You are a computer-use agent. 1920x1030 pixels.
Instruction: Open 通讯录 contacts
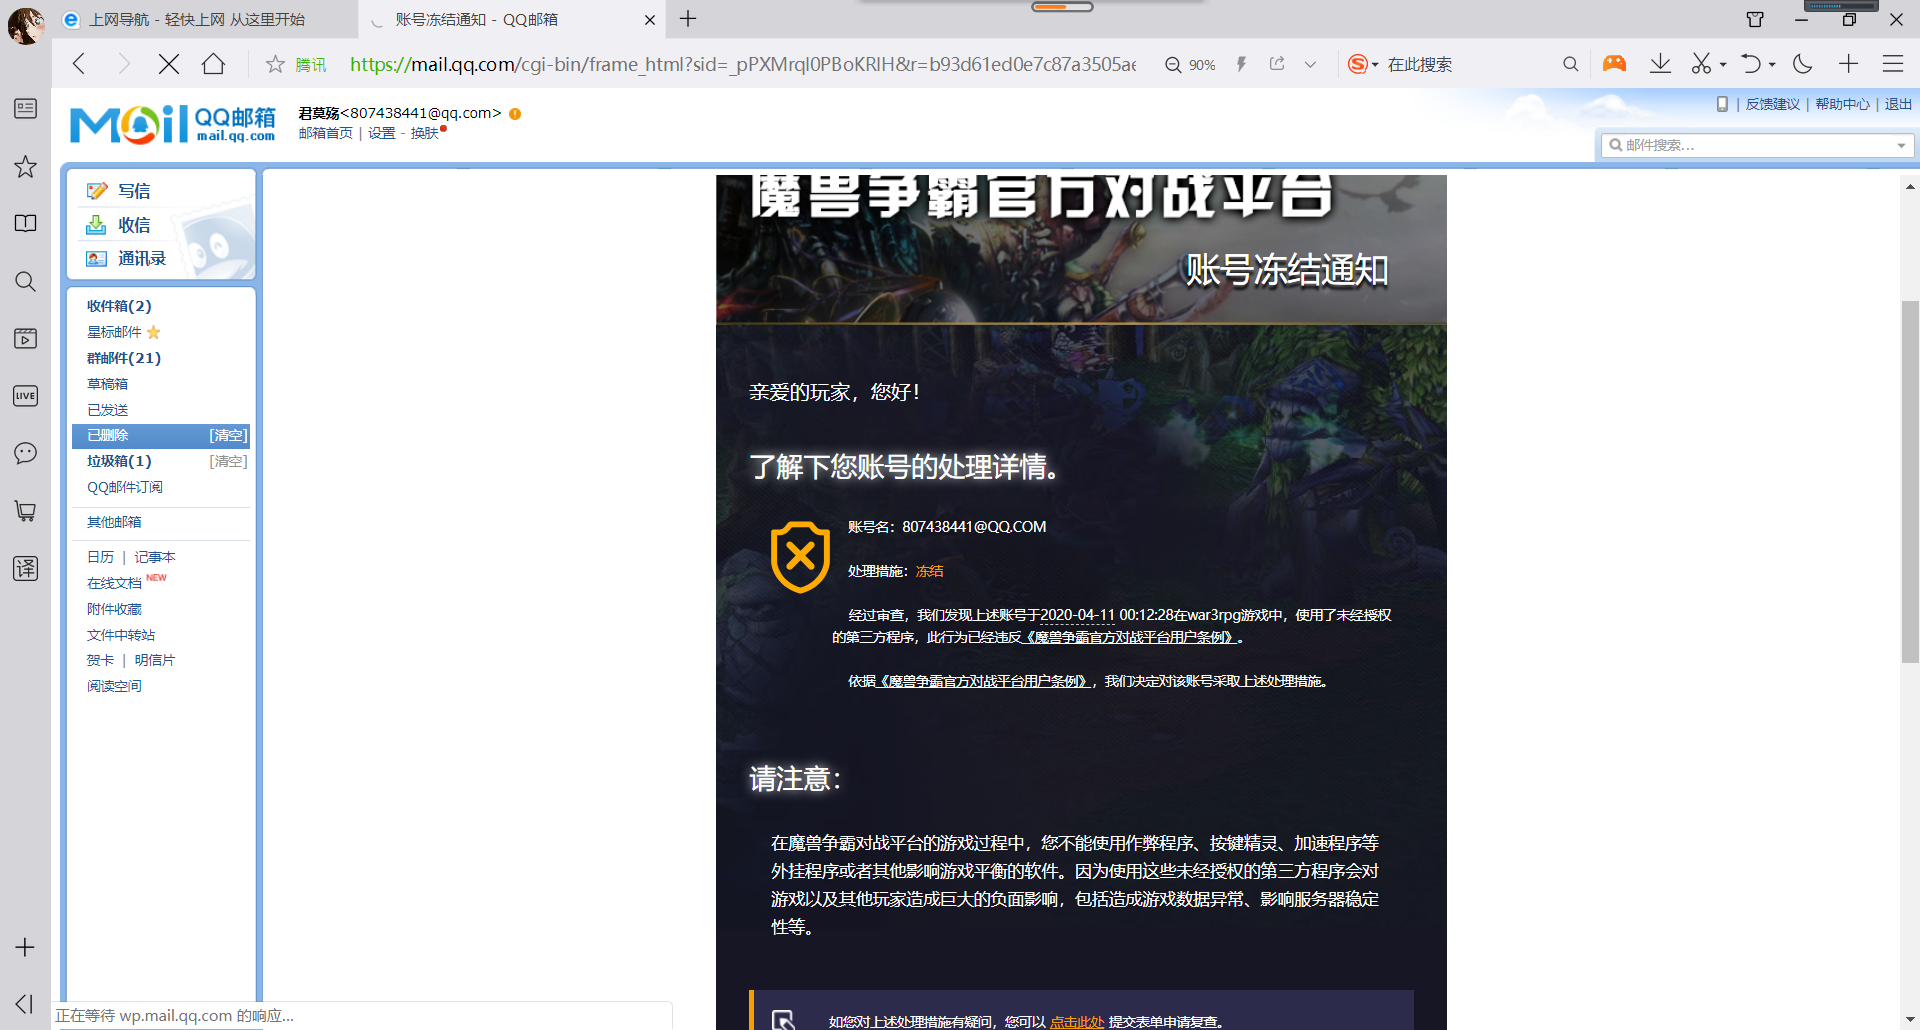tap(141, 258)
